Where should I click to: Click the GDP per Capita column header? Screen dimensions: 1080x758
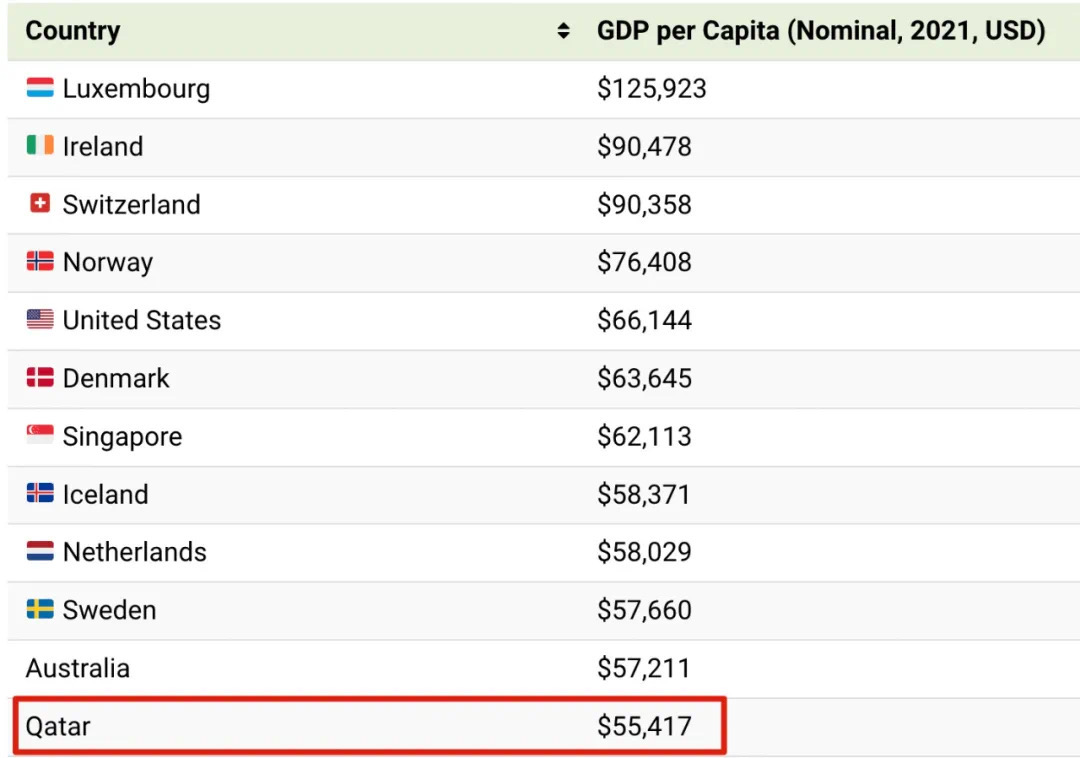click(820, 31)
